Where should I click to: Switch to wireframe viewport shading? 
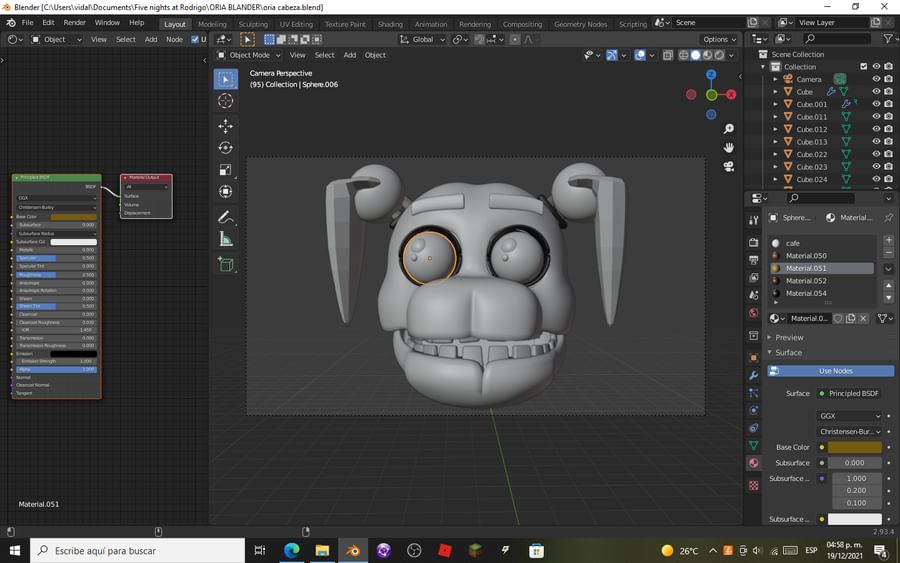(x=684, y=55)
